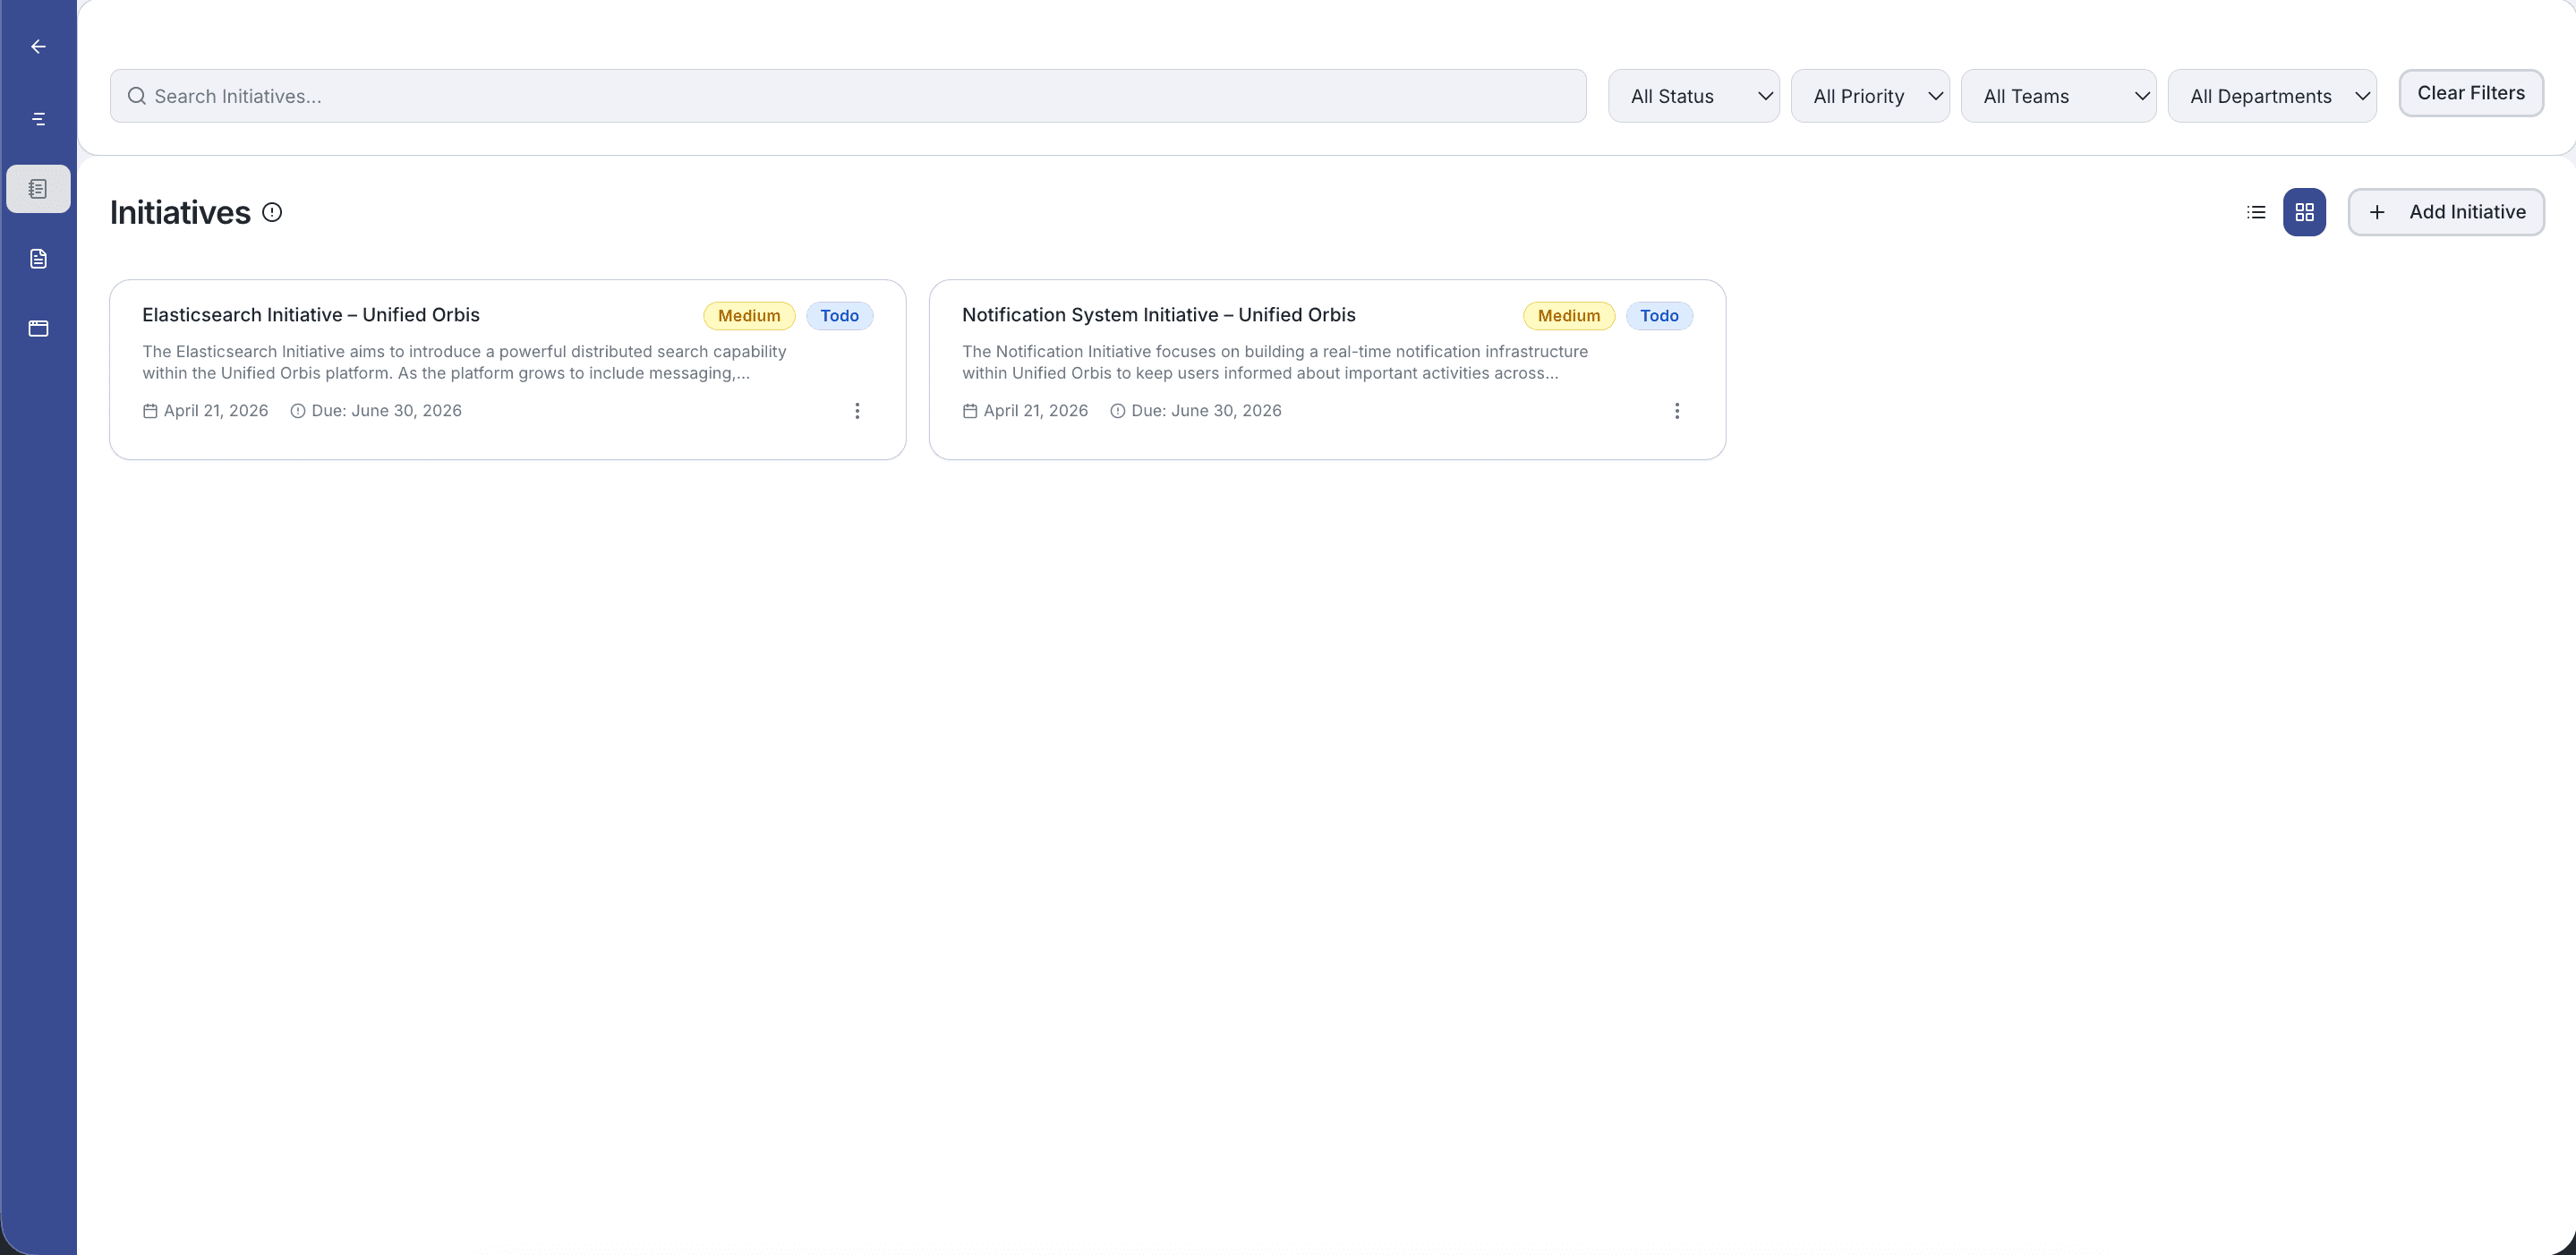Image resolution: width=2576 pixels, height=1255 pixels.
Task: Click the search magnifier icon
Action: point(137,96)
